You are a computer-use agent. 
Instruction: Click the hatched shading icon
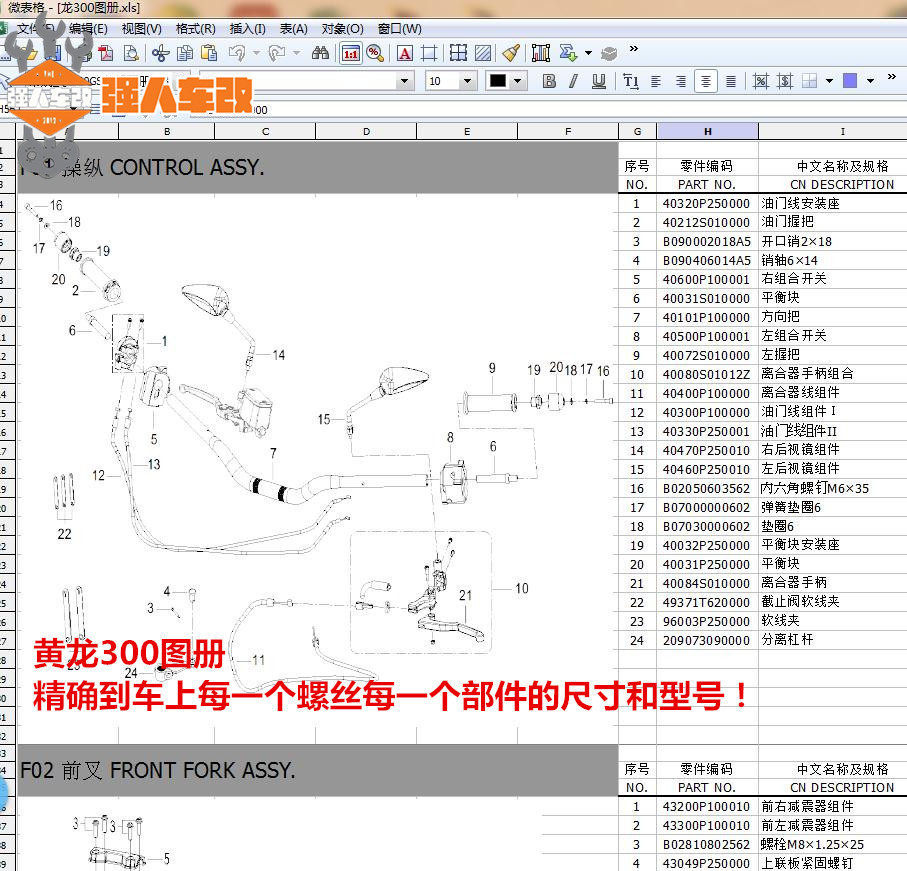pos(483,54)
